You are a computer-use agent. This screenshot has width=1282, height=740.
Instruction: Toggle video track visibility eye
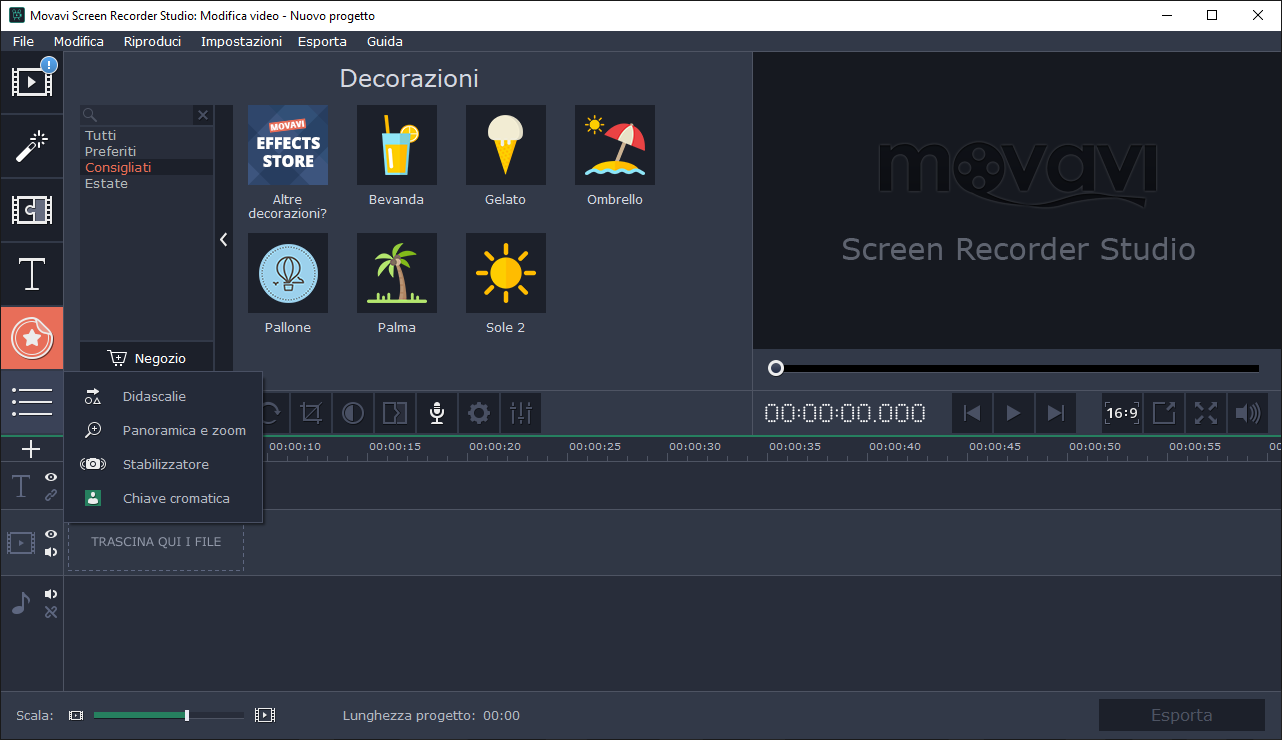(x=51, y=534)
